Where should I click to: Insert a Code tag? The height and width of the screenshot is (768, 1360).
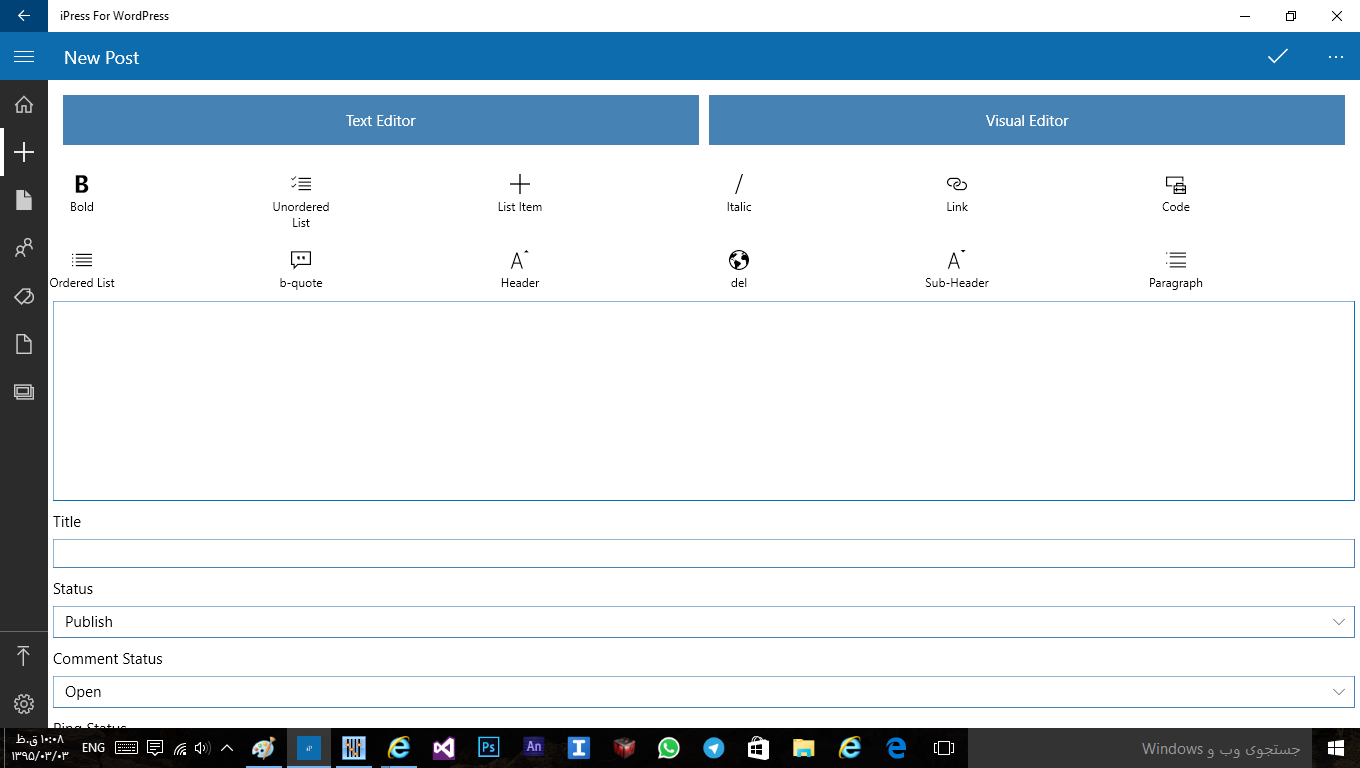click(x=1176, y=193)
